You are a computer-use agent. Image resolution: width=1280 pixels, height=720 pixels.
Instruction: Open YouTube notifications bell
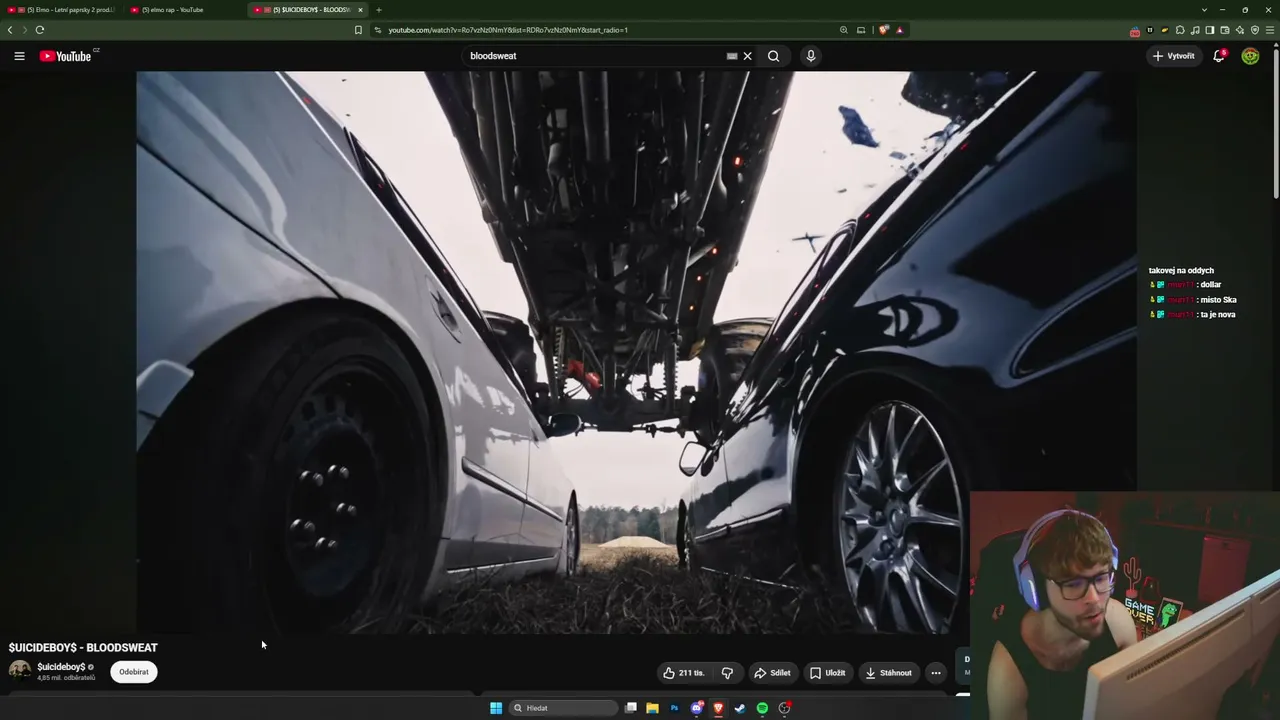click(x=1219, y=56)
